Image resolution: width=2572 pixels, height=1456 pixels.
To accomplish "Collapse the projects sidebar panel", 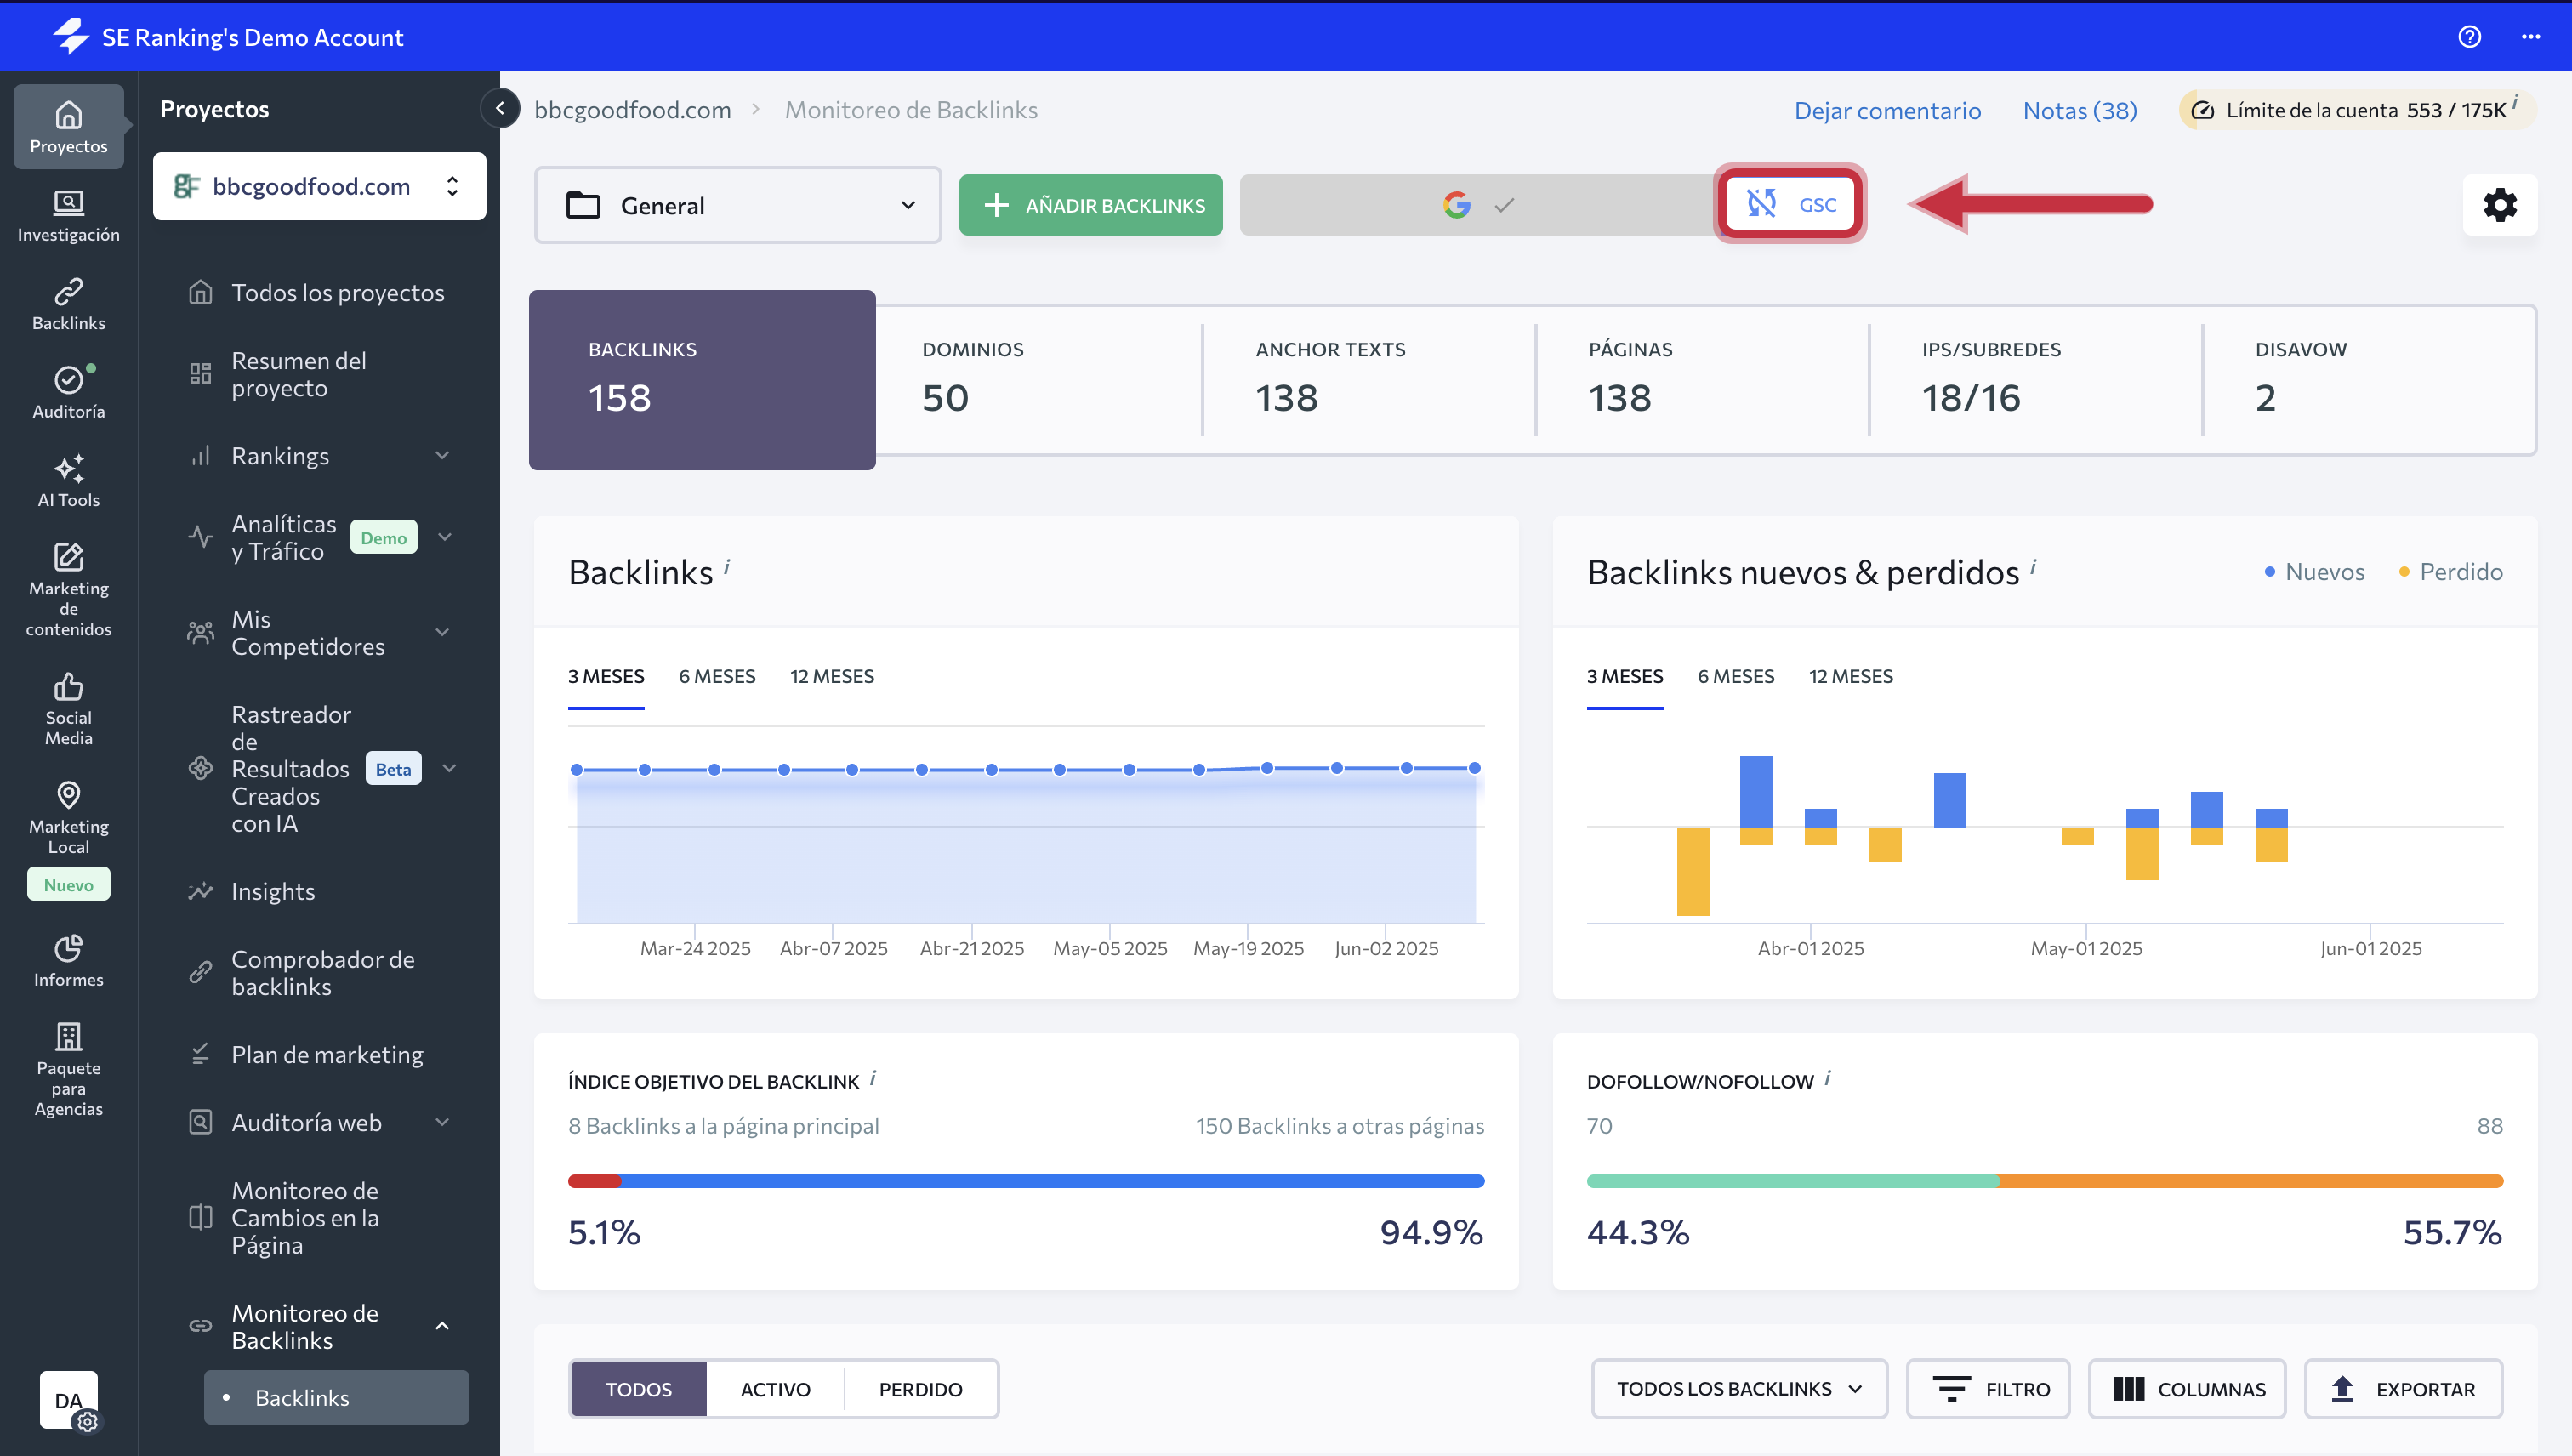I will [x=500, y=108].
